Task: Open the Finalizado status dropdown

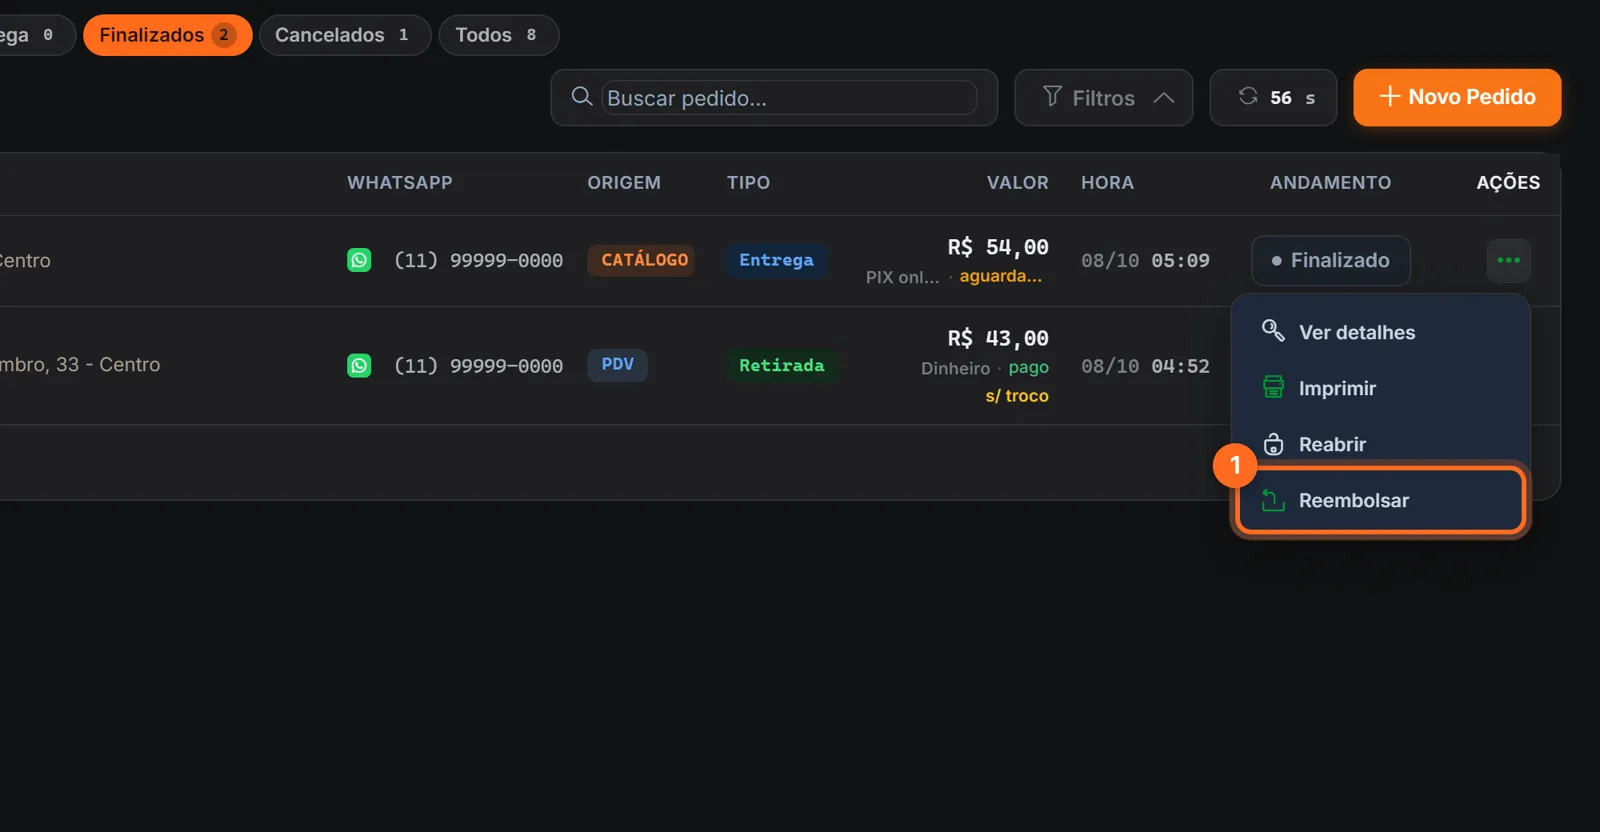Action: [x=1331, y=260]
